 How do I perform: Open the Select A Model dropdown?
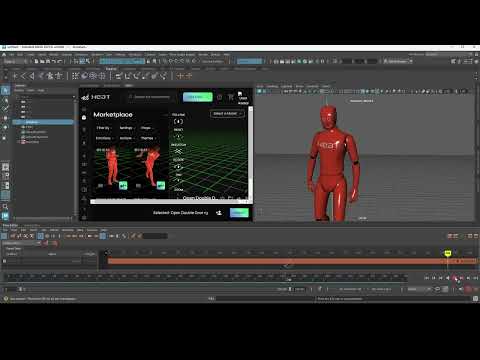227,114
